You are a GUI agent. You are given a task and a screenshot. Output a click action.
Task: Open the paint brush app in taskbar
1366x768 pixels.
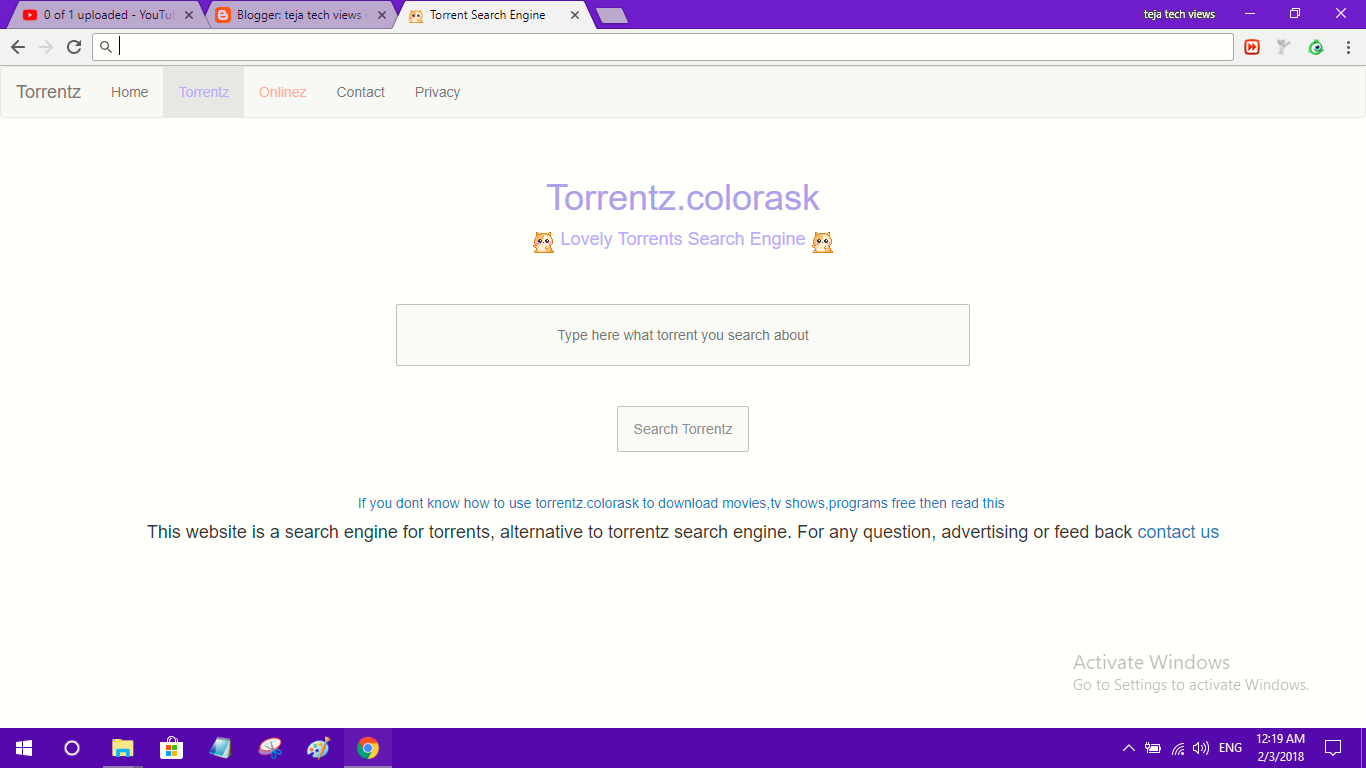[269, 748]
